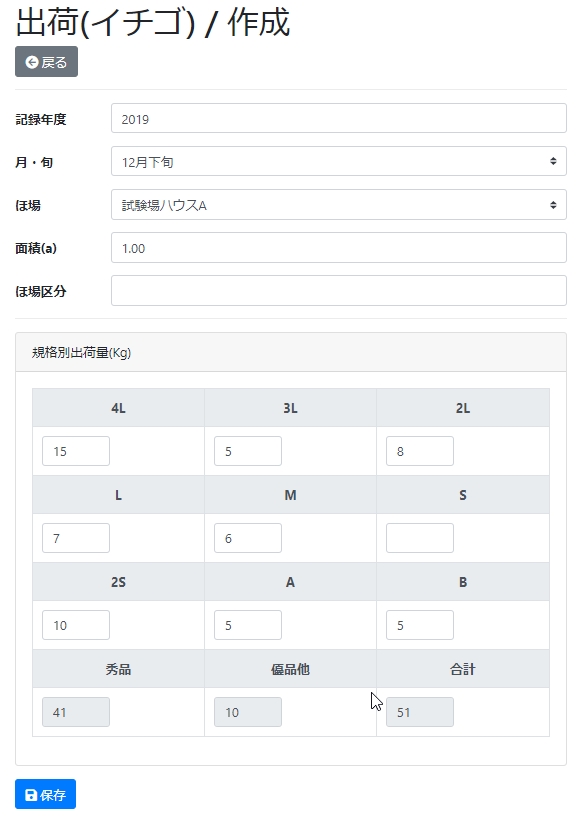
Task: Select the 3L field containing 5
Action: [247, 451]
